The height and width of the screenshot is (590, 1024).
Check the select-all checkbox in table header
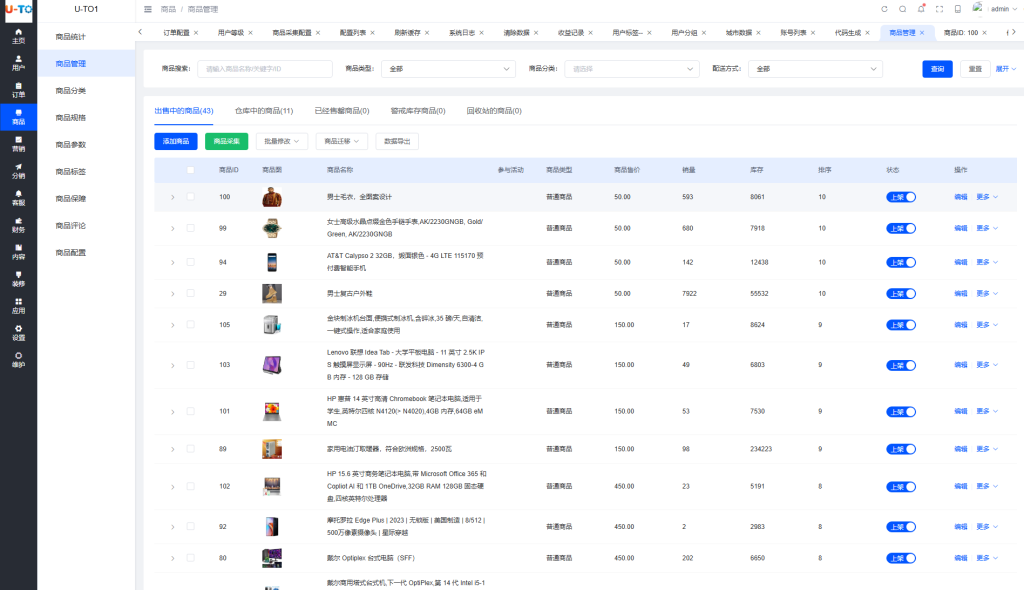[190, 170]
